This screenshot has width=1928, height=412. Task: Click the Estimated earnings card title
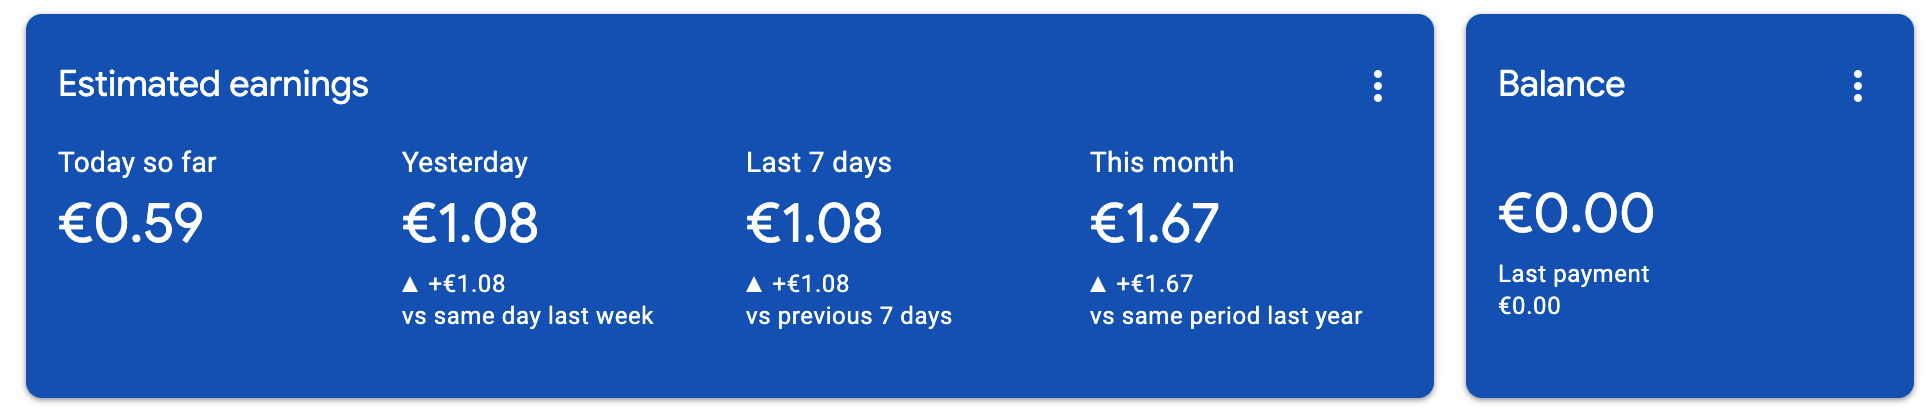[x=213, y=84]
